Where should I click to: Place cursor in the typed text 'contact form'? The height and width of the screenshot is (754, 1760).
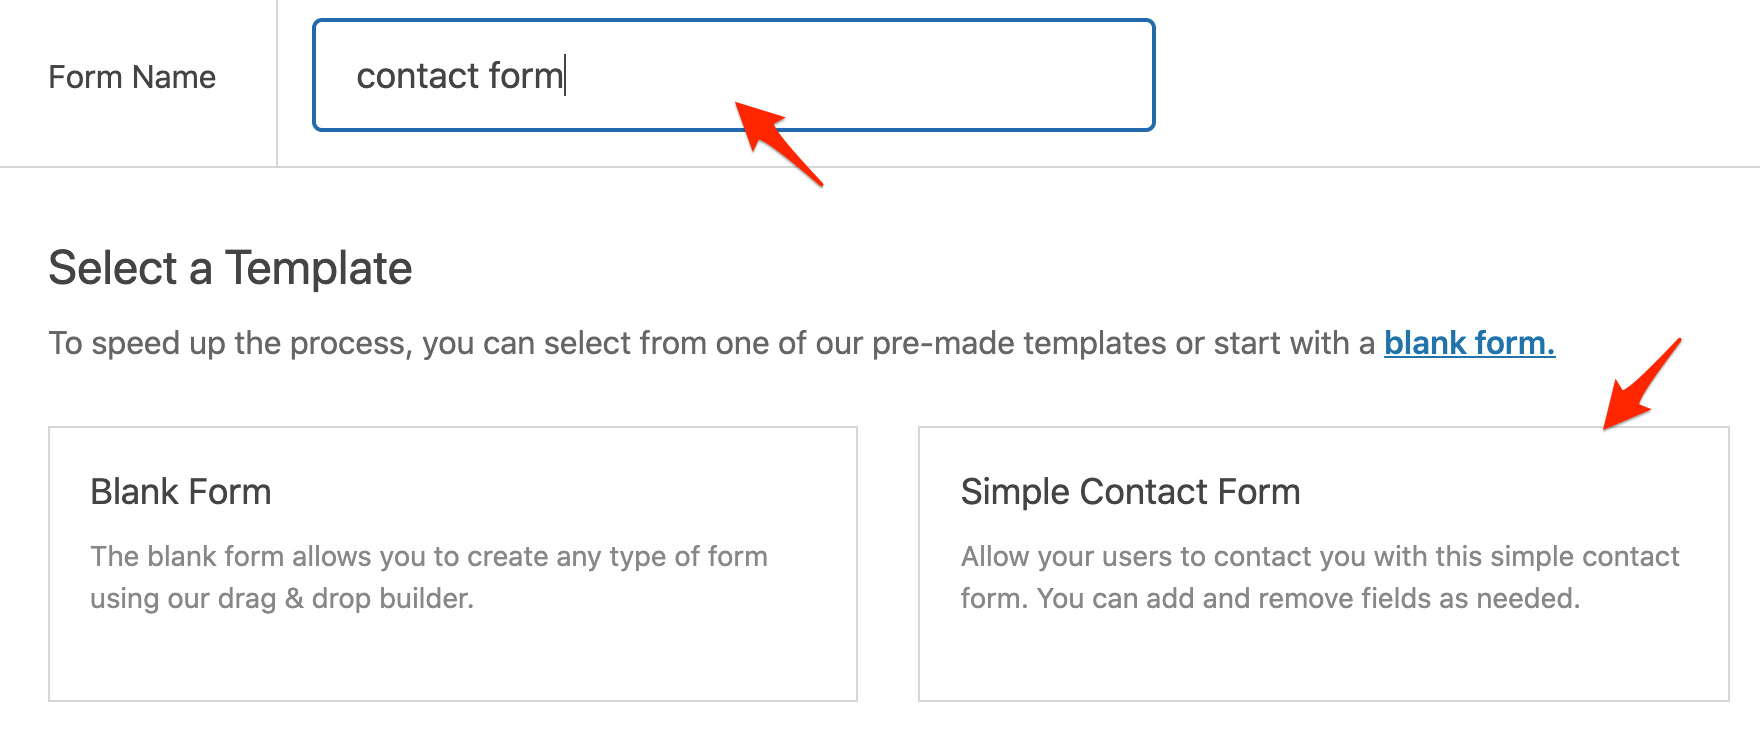(x=460, y=76)
